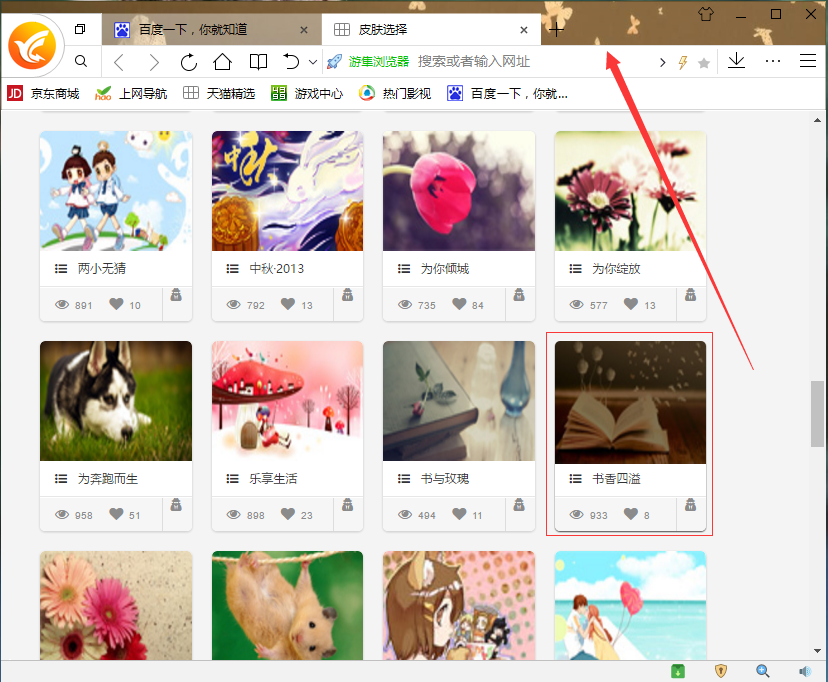Image resolution: width=828 pixels, height=682 pixels.
Task: Open the 游戏中心 bookmark
Action: point(307,94)
